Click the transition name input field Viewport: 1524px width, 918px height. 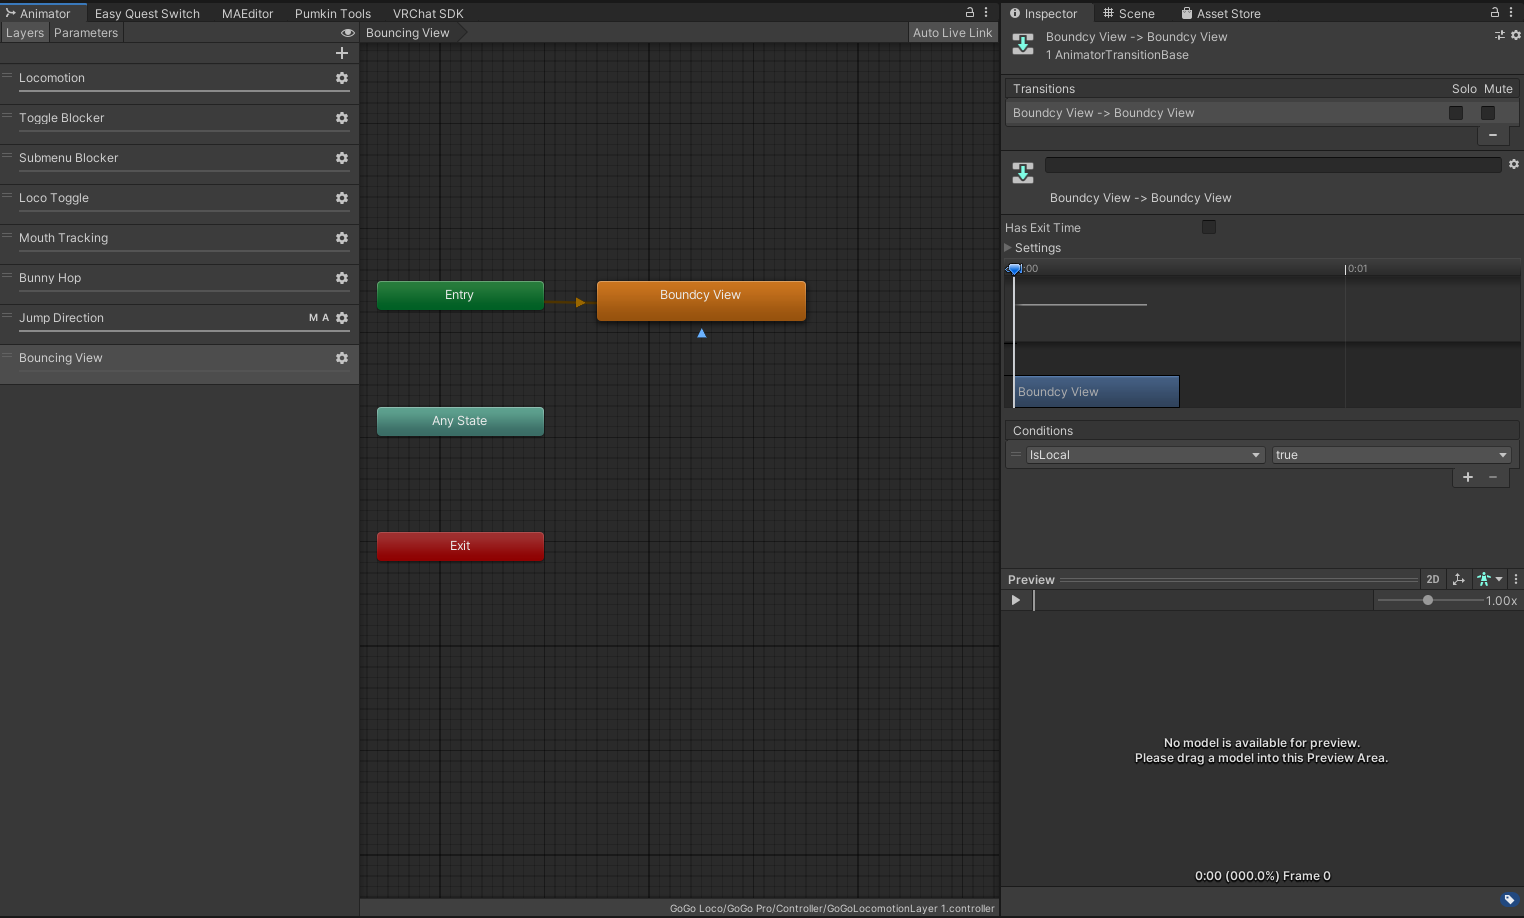coord(1273,165)
